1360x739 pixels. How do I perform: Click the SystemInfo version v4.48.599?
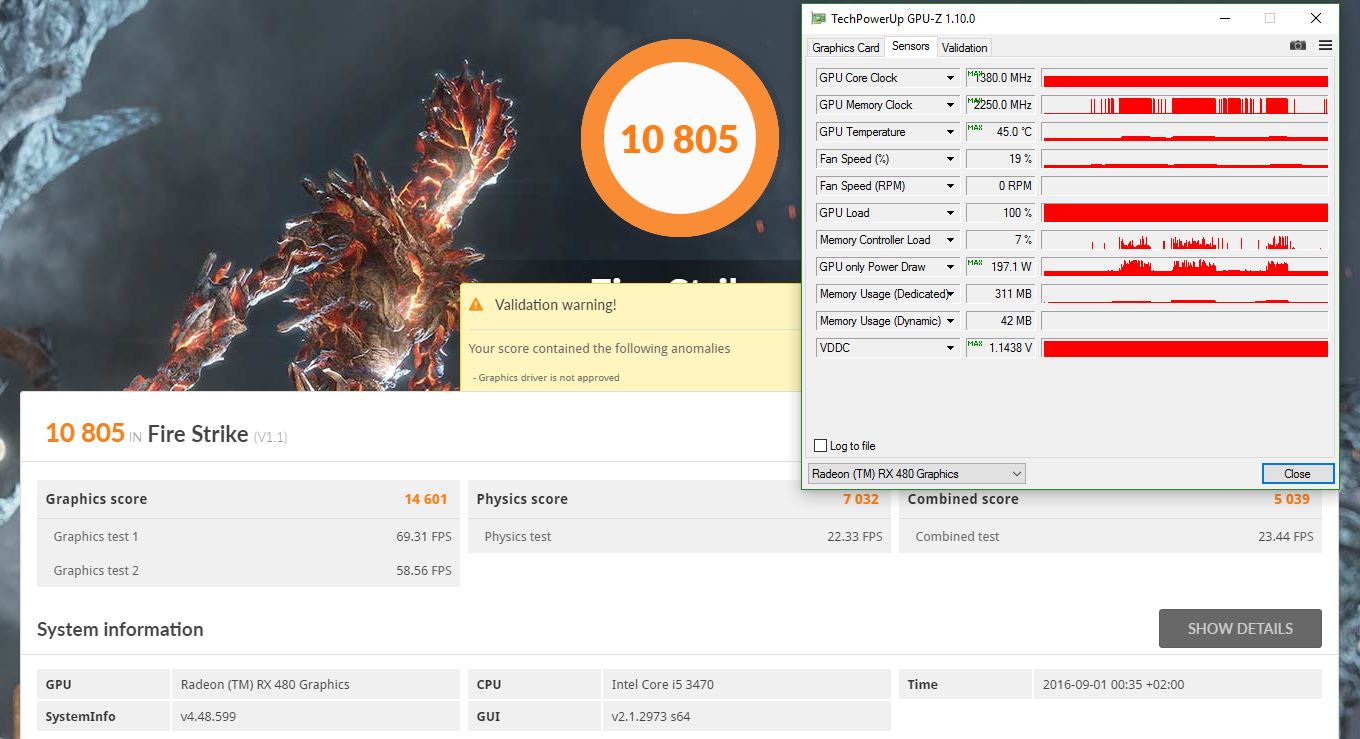pyautogui.click(x=208, y=717)
